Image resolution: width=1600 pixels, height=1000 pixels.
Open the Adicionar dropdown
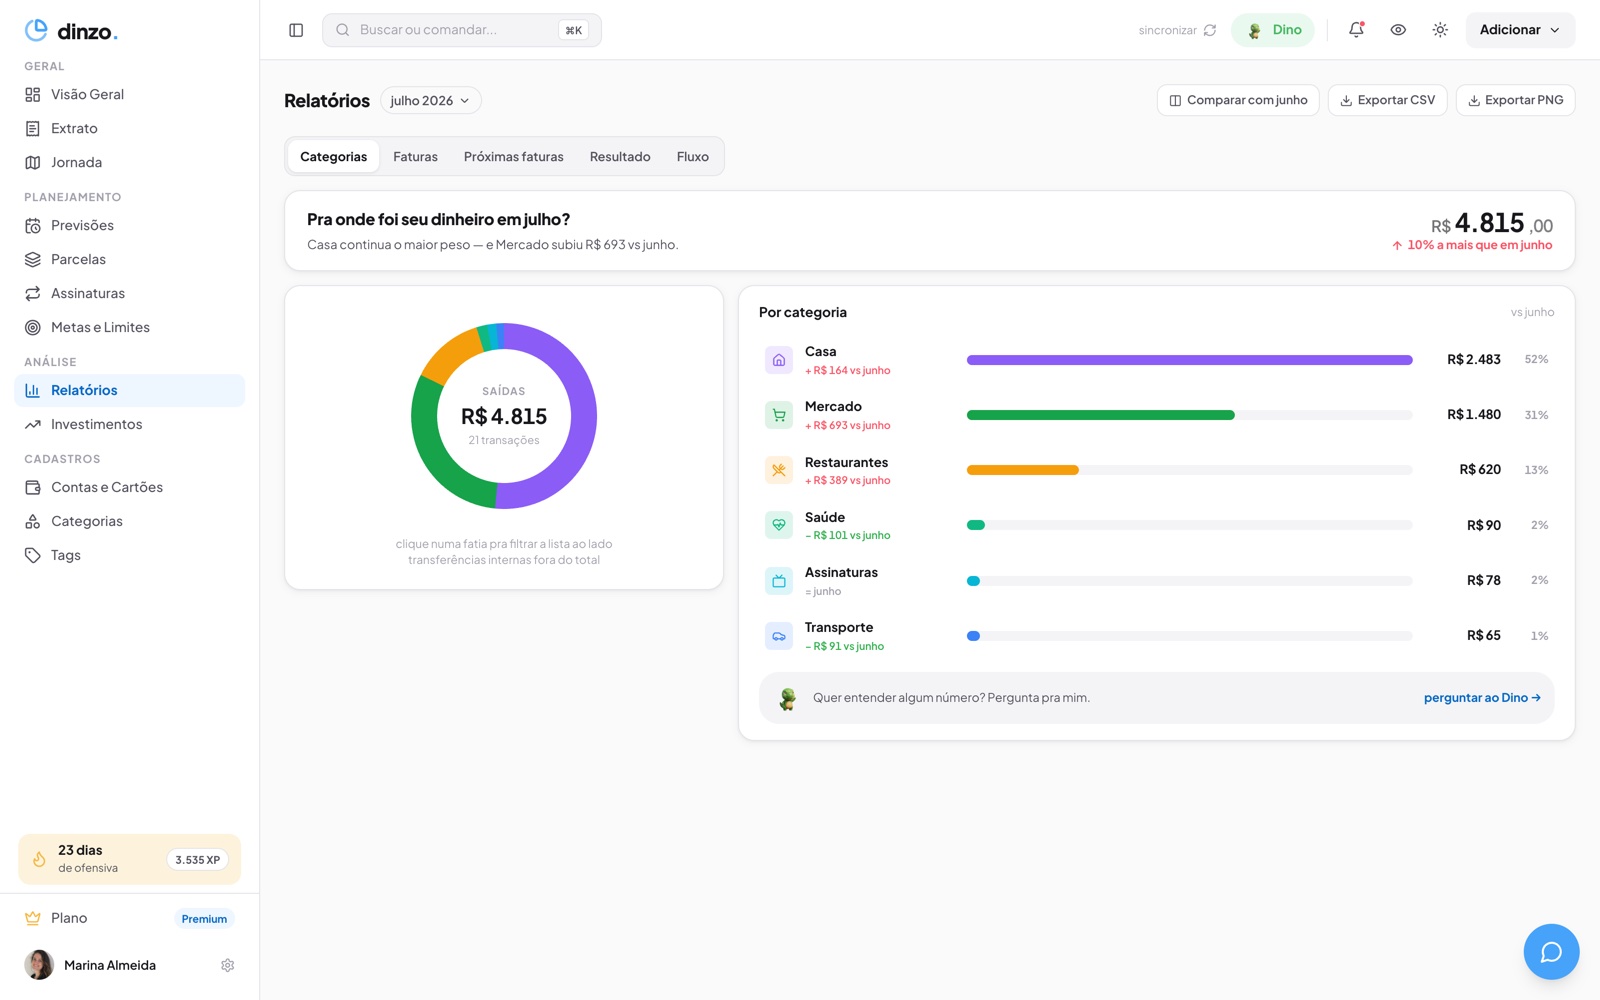click(x=1520, y=30)
